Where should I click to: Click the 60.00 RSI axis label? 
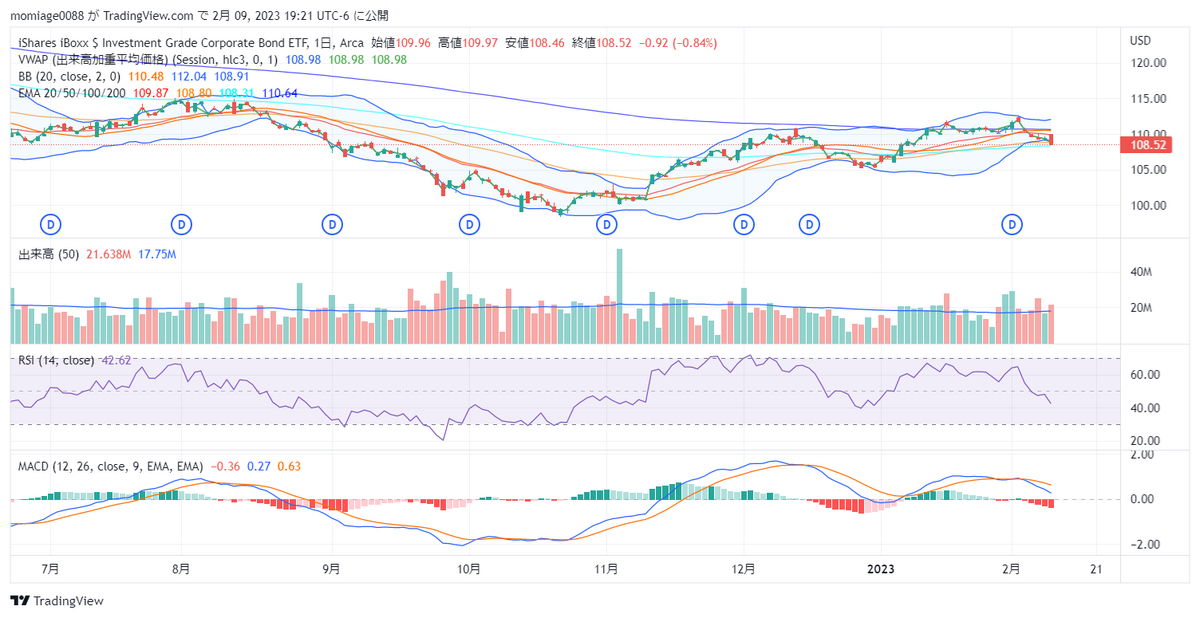coord(1145,374)
